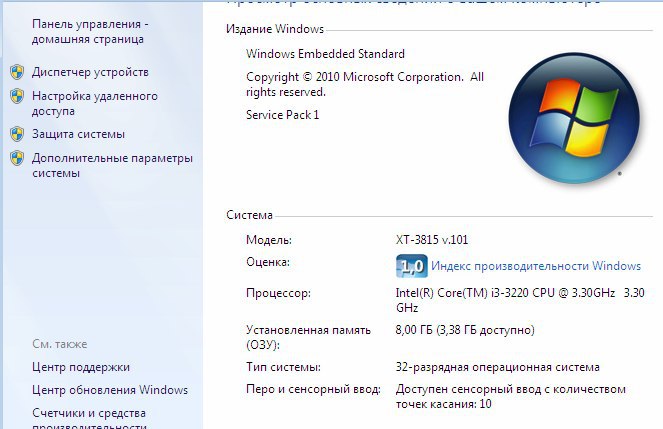The height and width of the screenshot is (429, 663).
Task: Open Диспетчер устройств link
Action: pyautogui.click(x=90, y=72)
